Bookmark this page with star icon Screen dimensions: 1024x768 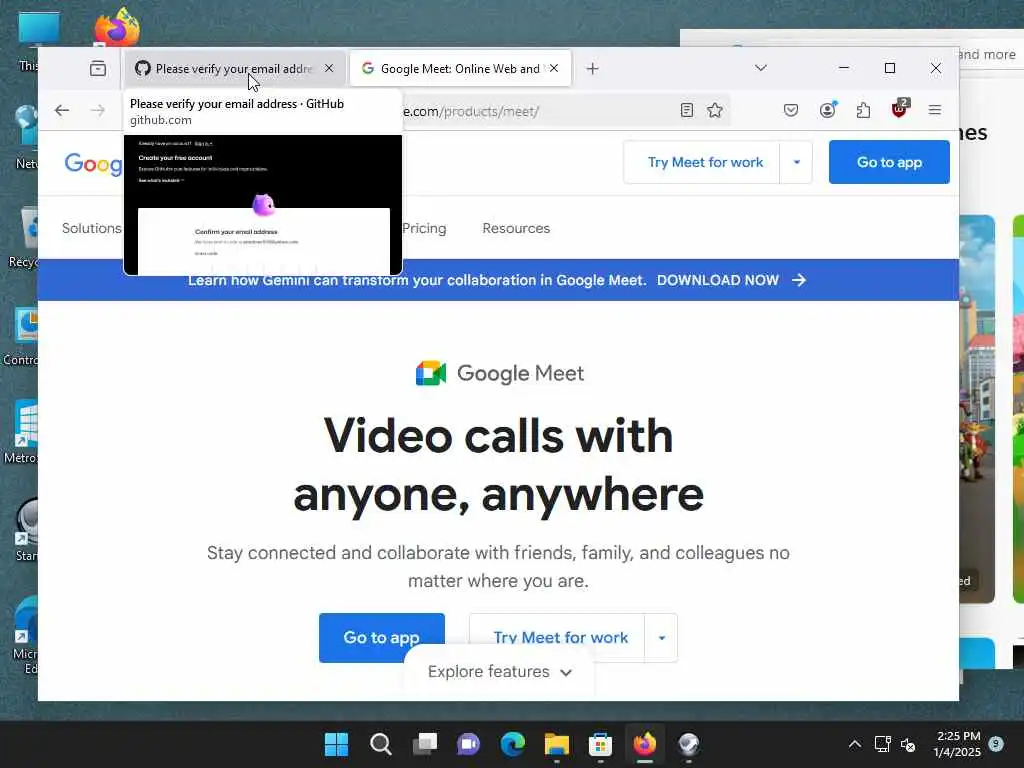(x=715, y=110)
